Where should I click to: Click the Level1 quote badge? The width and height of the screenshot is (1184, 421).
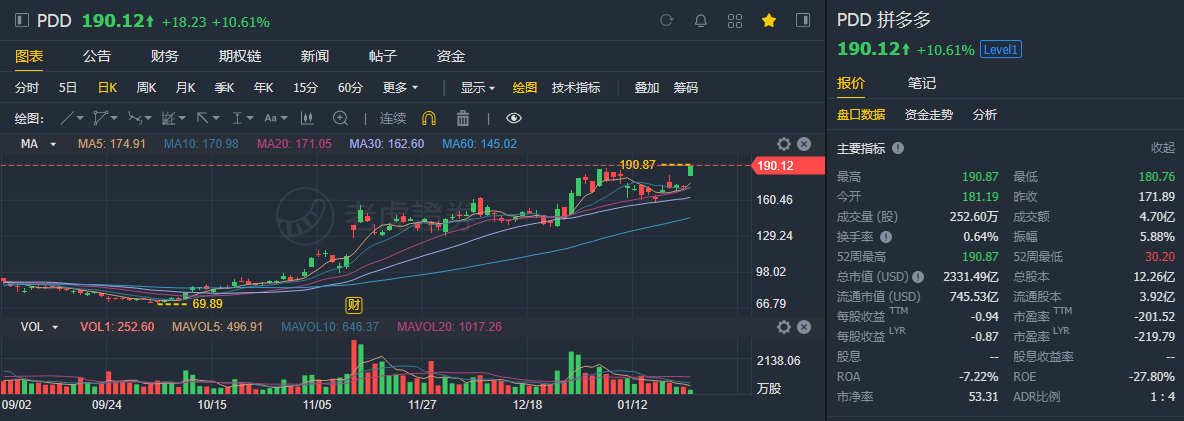(x=1001, y=50)
